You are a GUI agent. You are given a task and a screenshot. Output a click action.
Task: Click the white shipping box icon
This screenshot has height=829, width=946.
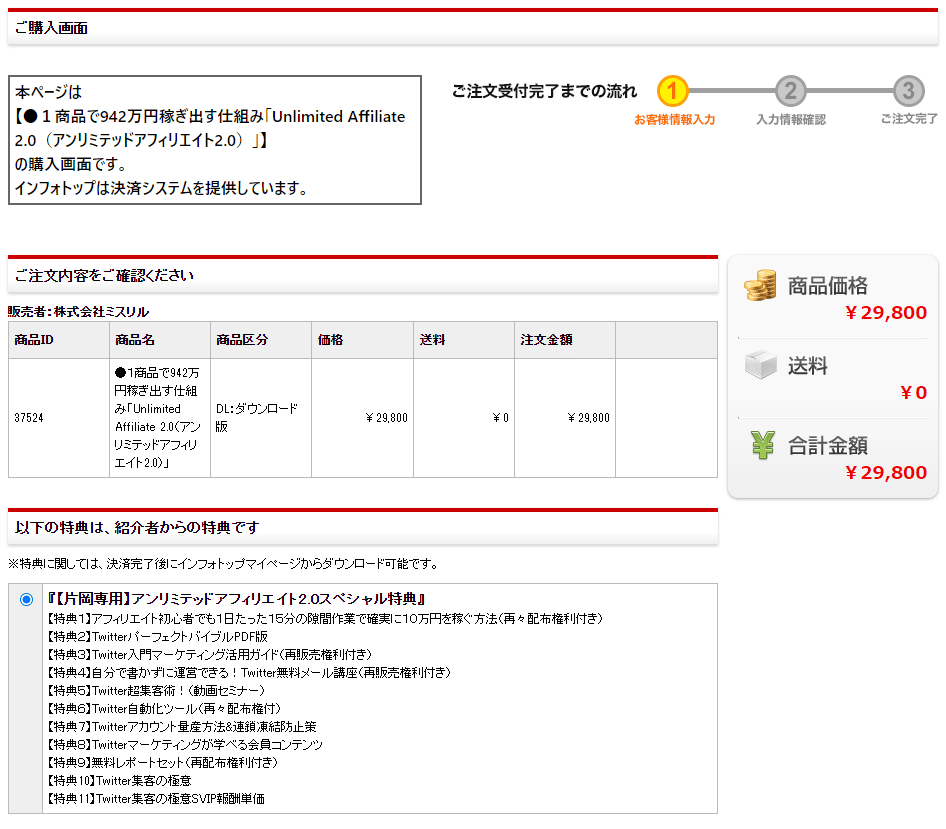(761, 366)
